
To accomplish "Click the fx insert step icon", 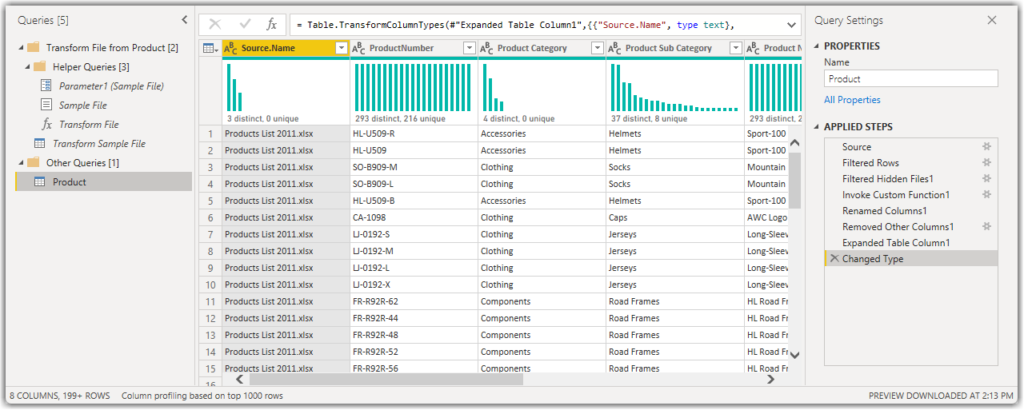I will pyautogui.click(x=272, y=25).
